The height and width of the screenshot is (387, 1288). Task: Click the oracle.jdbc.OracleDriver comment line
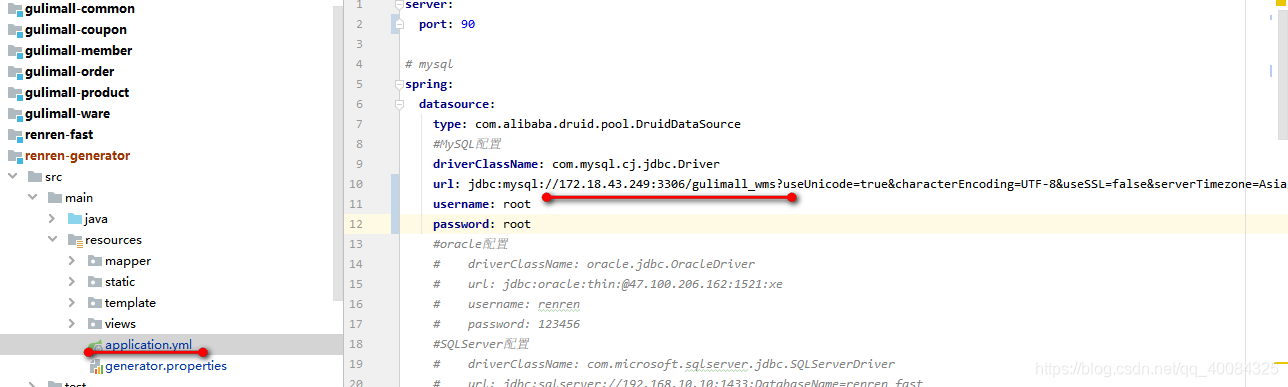point(594,264)
